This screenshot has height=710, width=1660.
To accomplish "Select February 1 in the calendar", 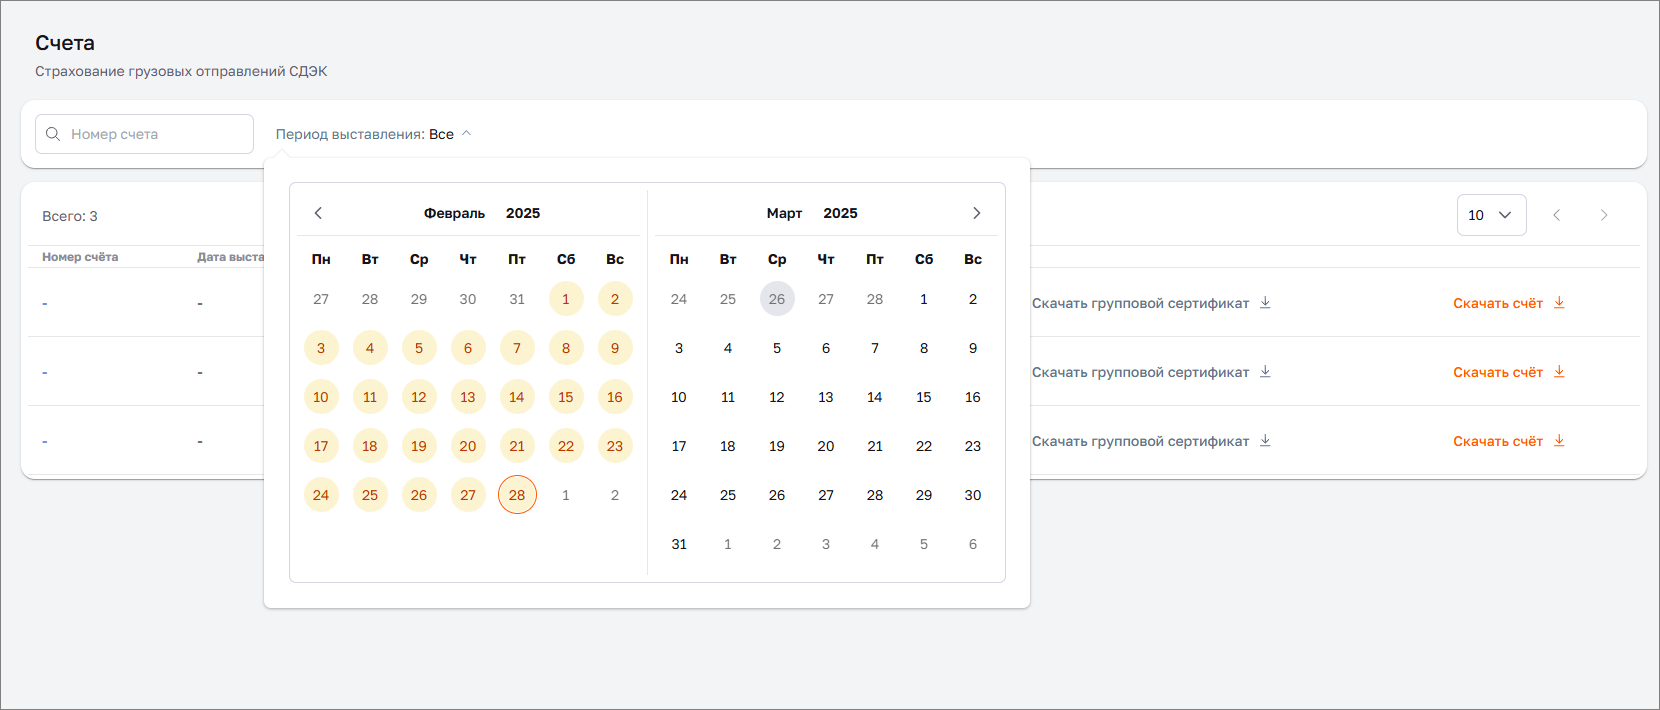I will coord(566,299).
